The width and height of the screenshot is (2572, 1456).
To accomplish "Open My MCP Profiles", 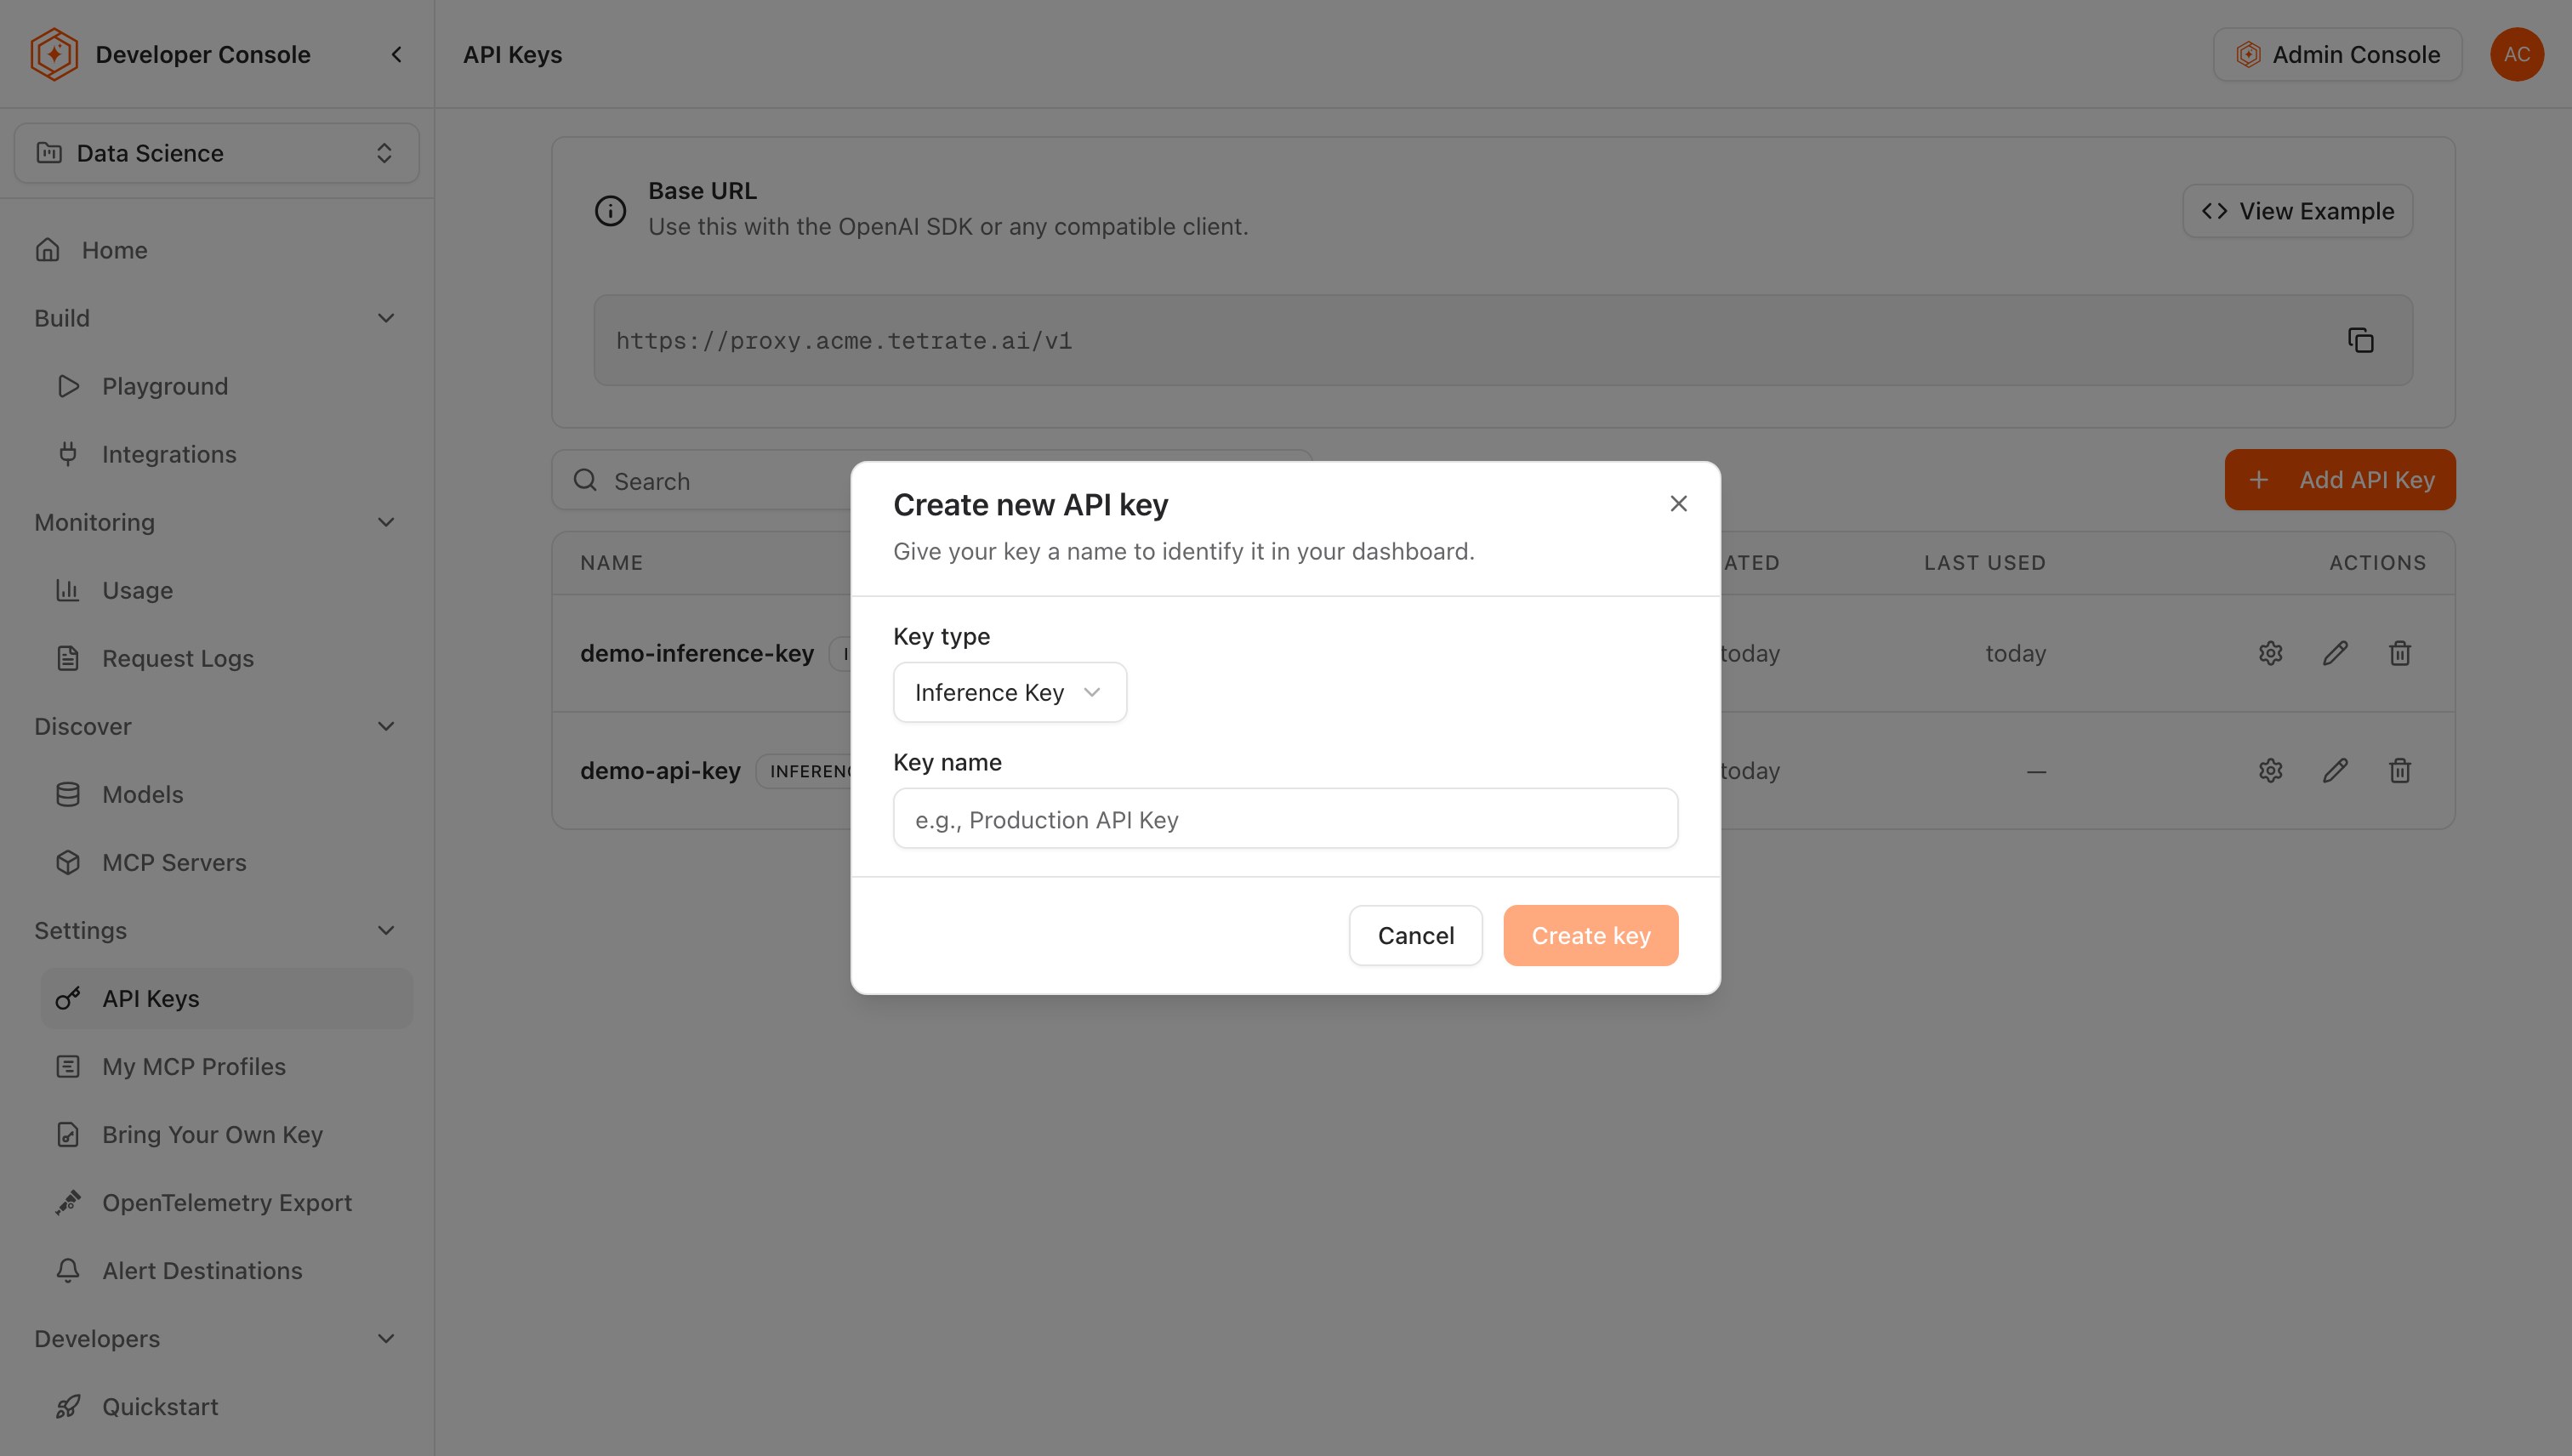I will pos(226,1066).
